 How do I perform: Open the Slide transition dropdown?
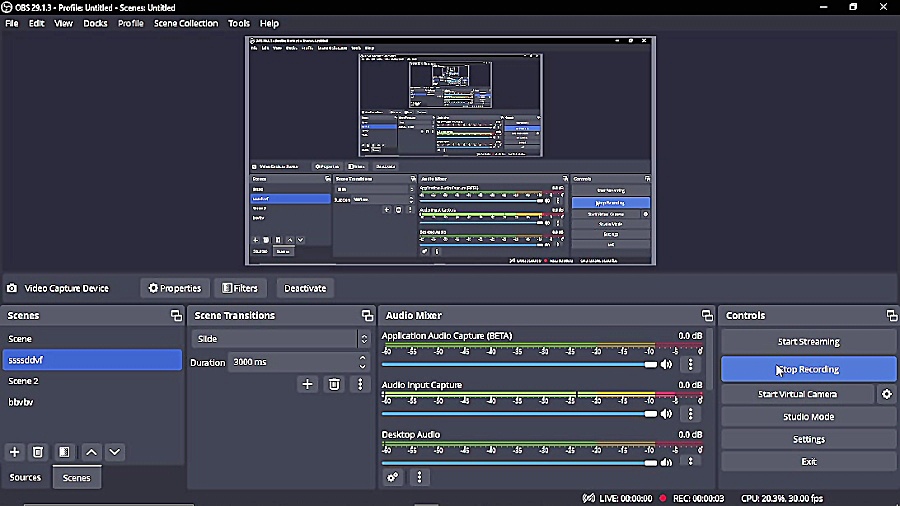point(280,339)
